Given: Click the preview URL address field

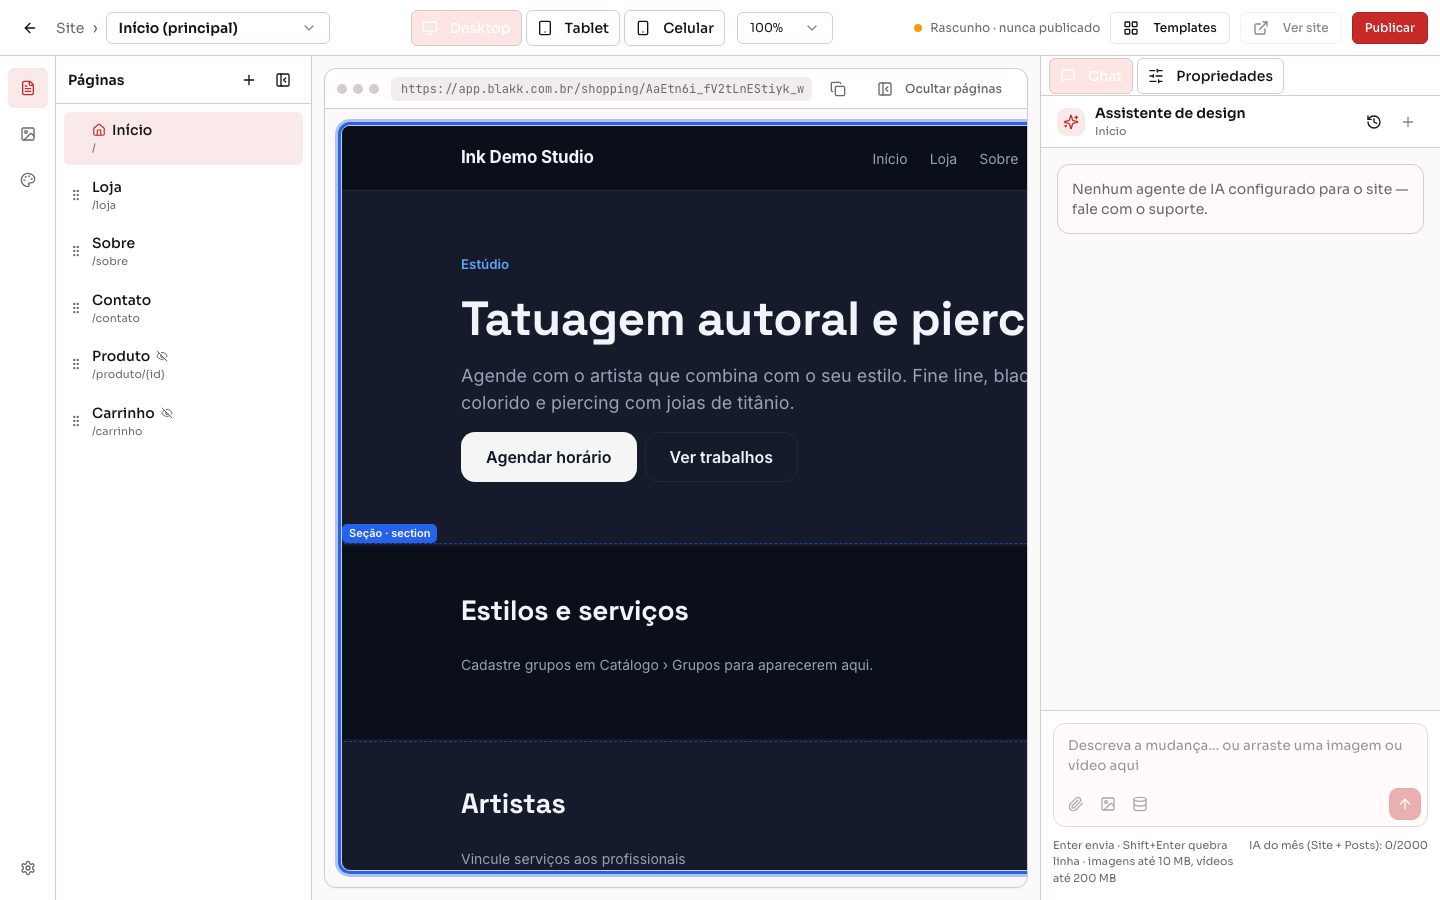Looking at the screenshot, I should [x=602, y=89].
